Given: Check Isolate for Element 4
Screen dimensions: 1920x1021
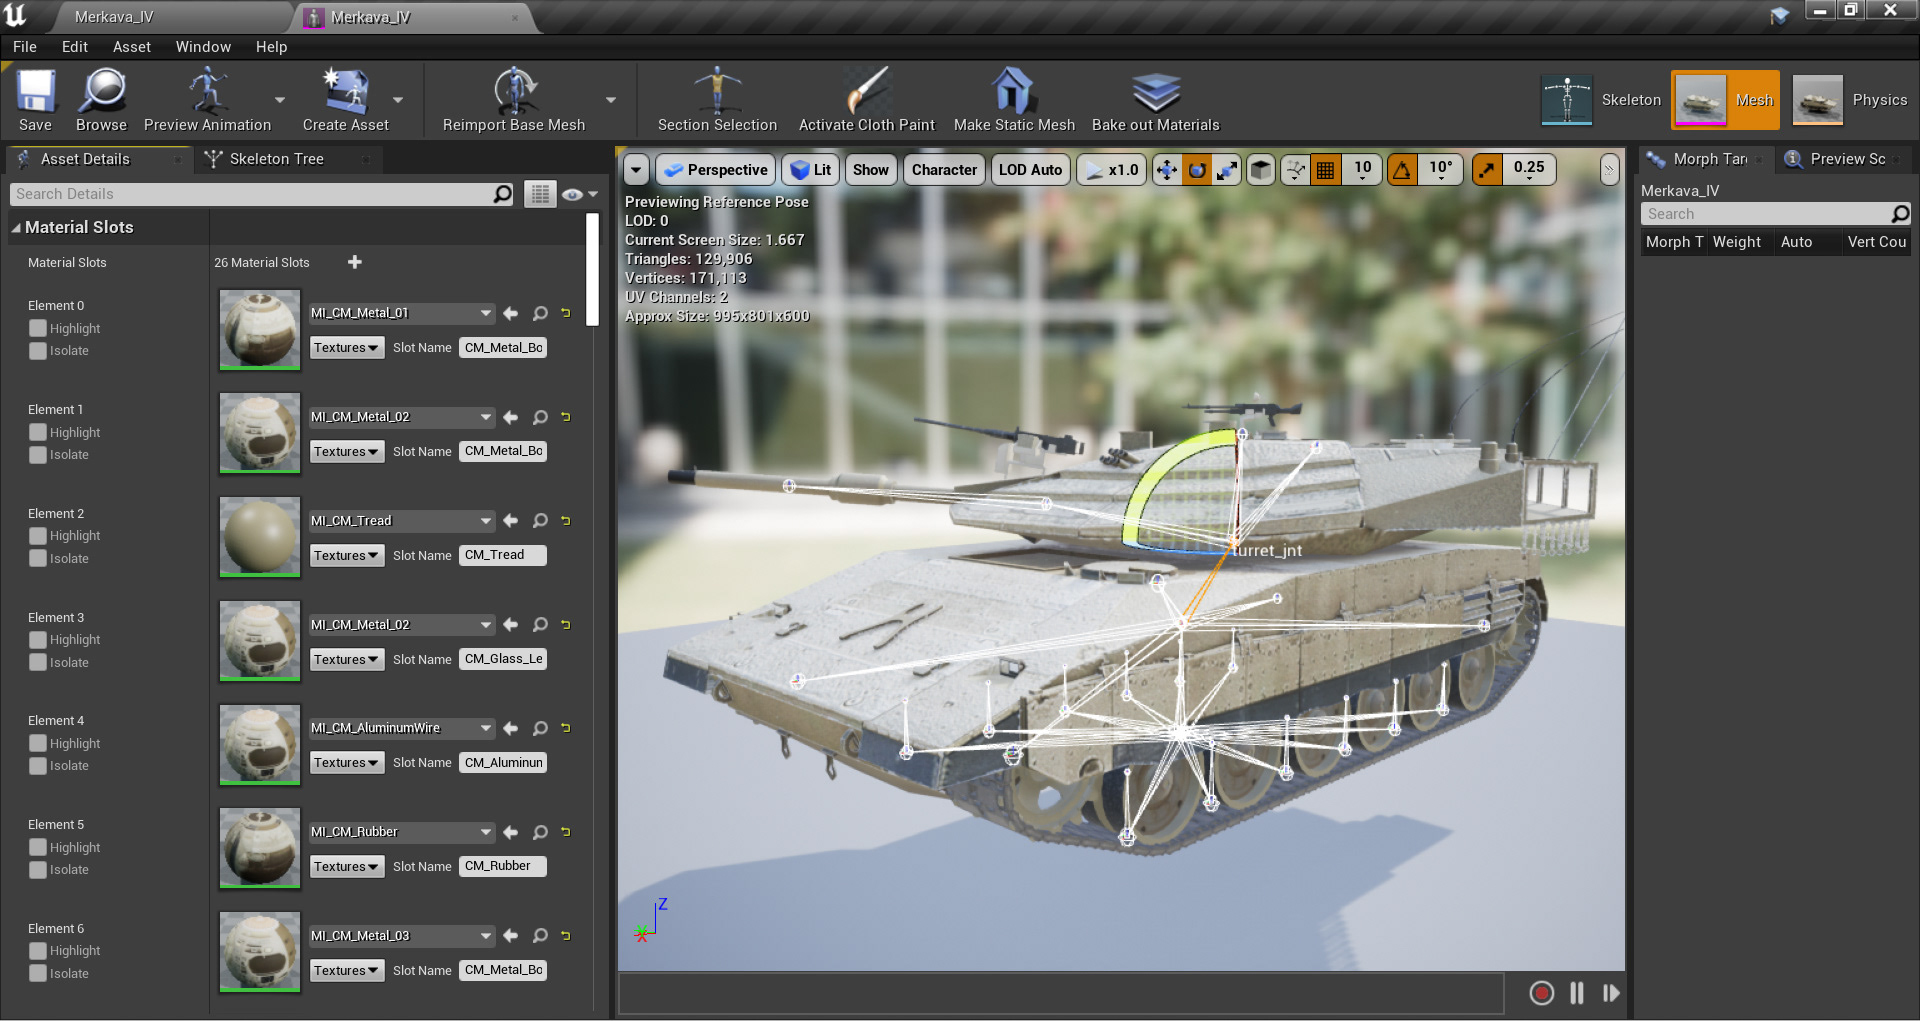Looking at the screenshot, I should click(38, 766).
